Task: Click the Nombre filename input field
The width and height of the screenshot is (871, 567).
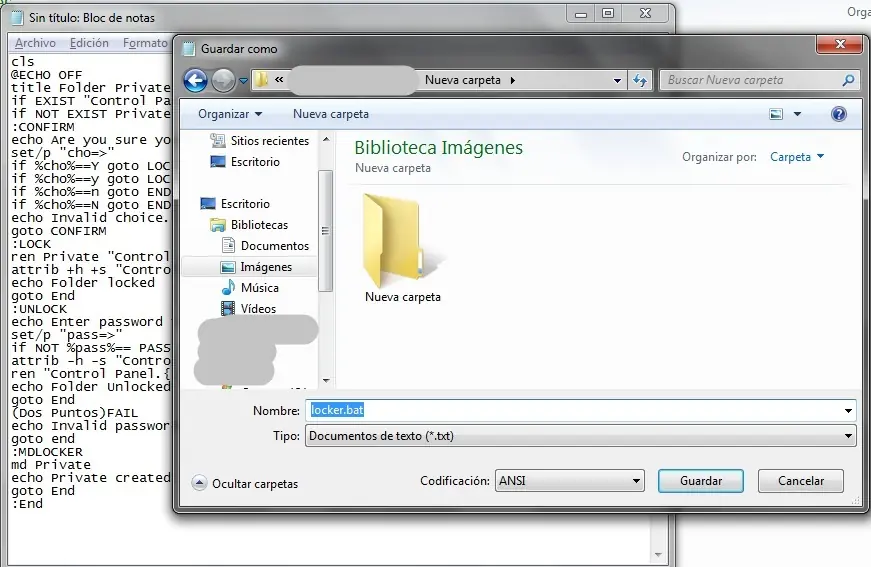Action: (580, 410)
